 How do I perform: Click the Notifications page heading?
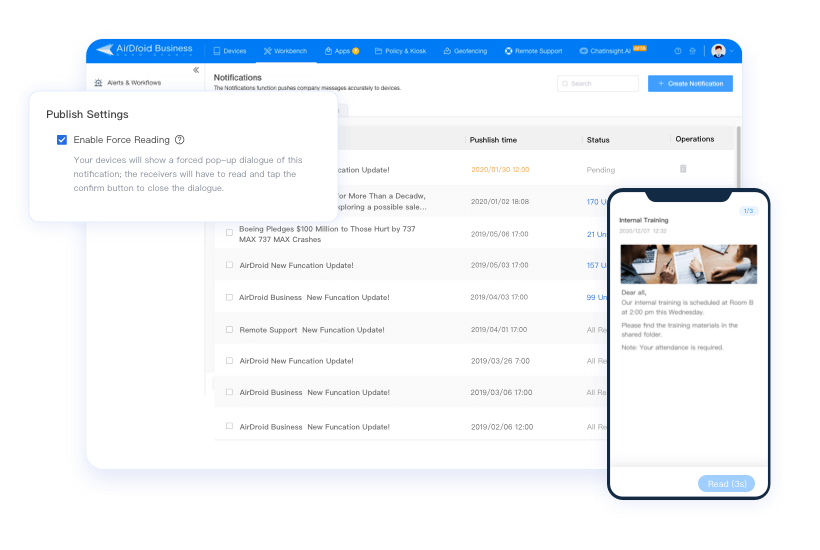[x=237, y=77]
